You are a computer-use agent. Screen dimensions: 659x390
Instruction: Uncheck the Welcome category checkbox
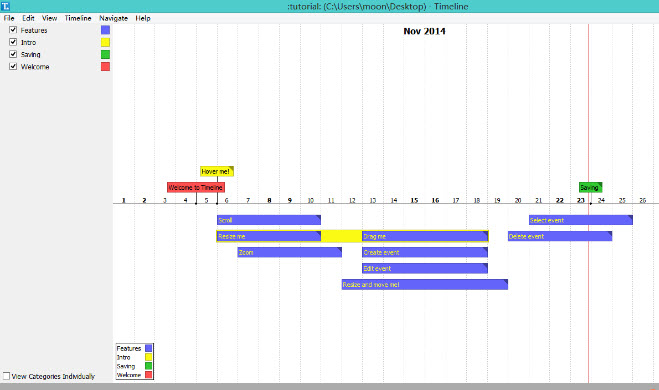click(x=13, y=66)
